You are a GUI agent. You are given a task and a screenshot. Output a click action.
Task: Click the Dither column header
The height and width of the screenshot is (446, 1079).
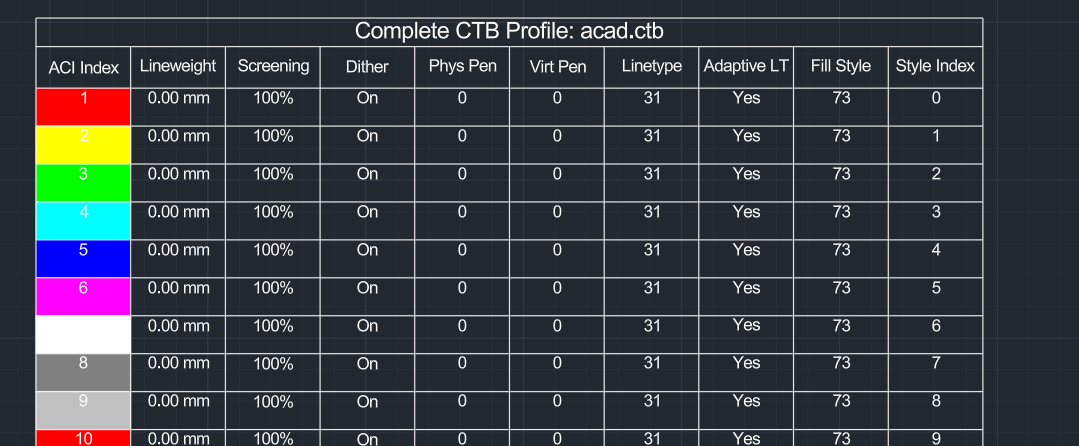coord(367,67)
